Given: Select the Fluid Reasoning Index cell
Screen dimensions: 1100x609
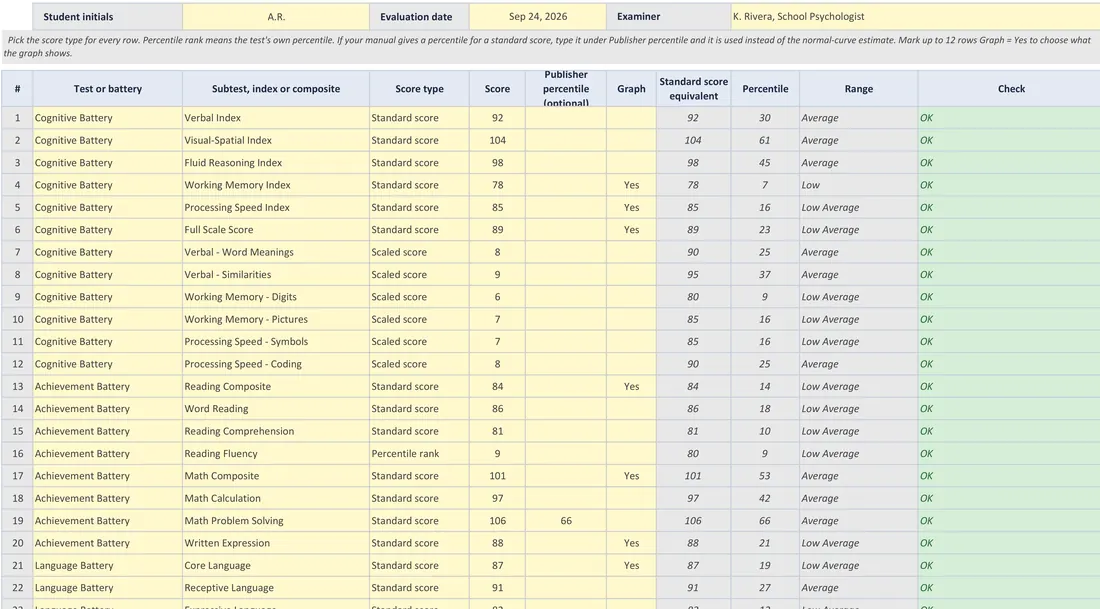Looking at the screenshot, I should (x=276, y=163).
